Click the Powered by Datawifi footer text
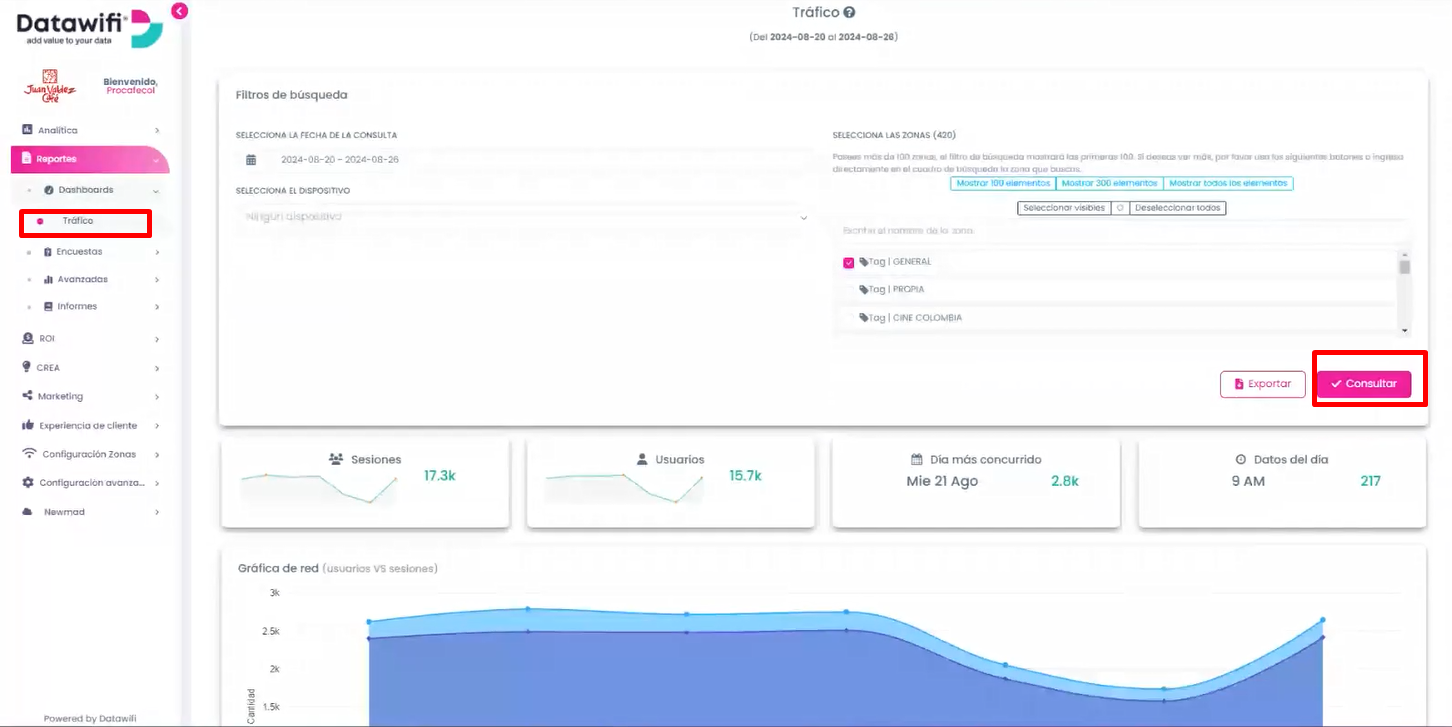 click(x=90, y=718)
